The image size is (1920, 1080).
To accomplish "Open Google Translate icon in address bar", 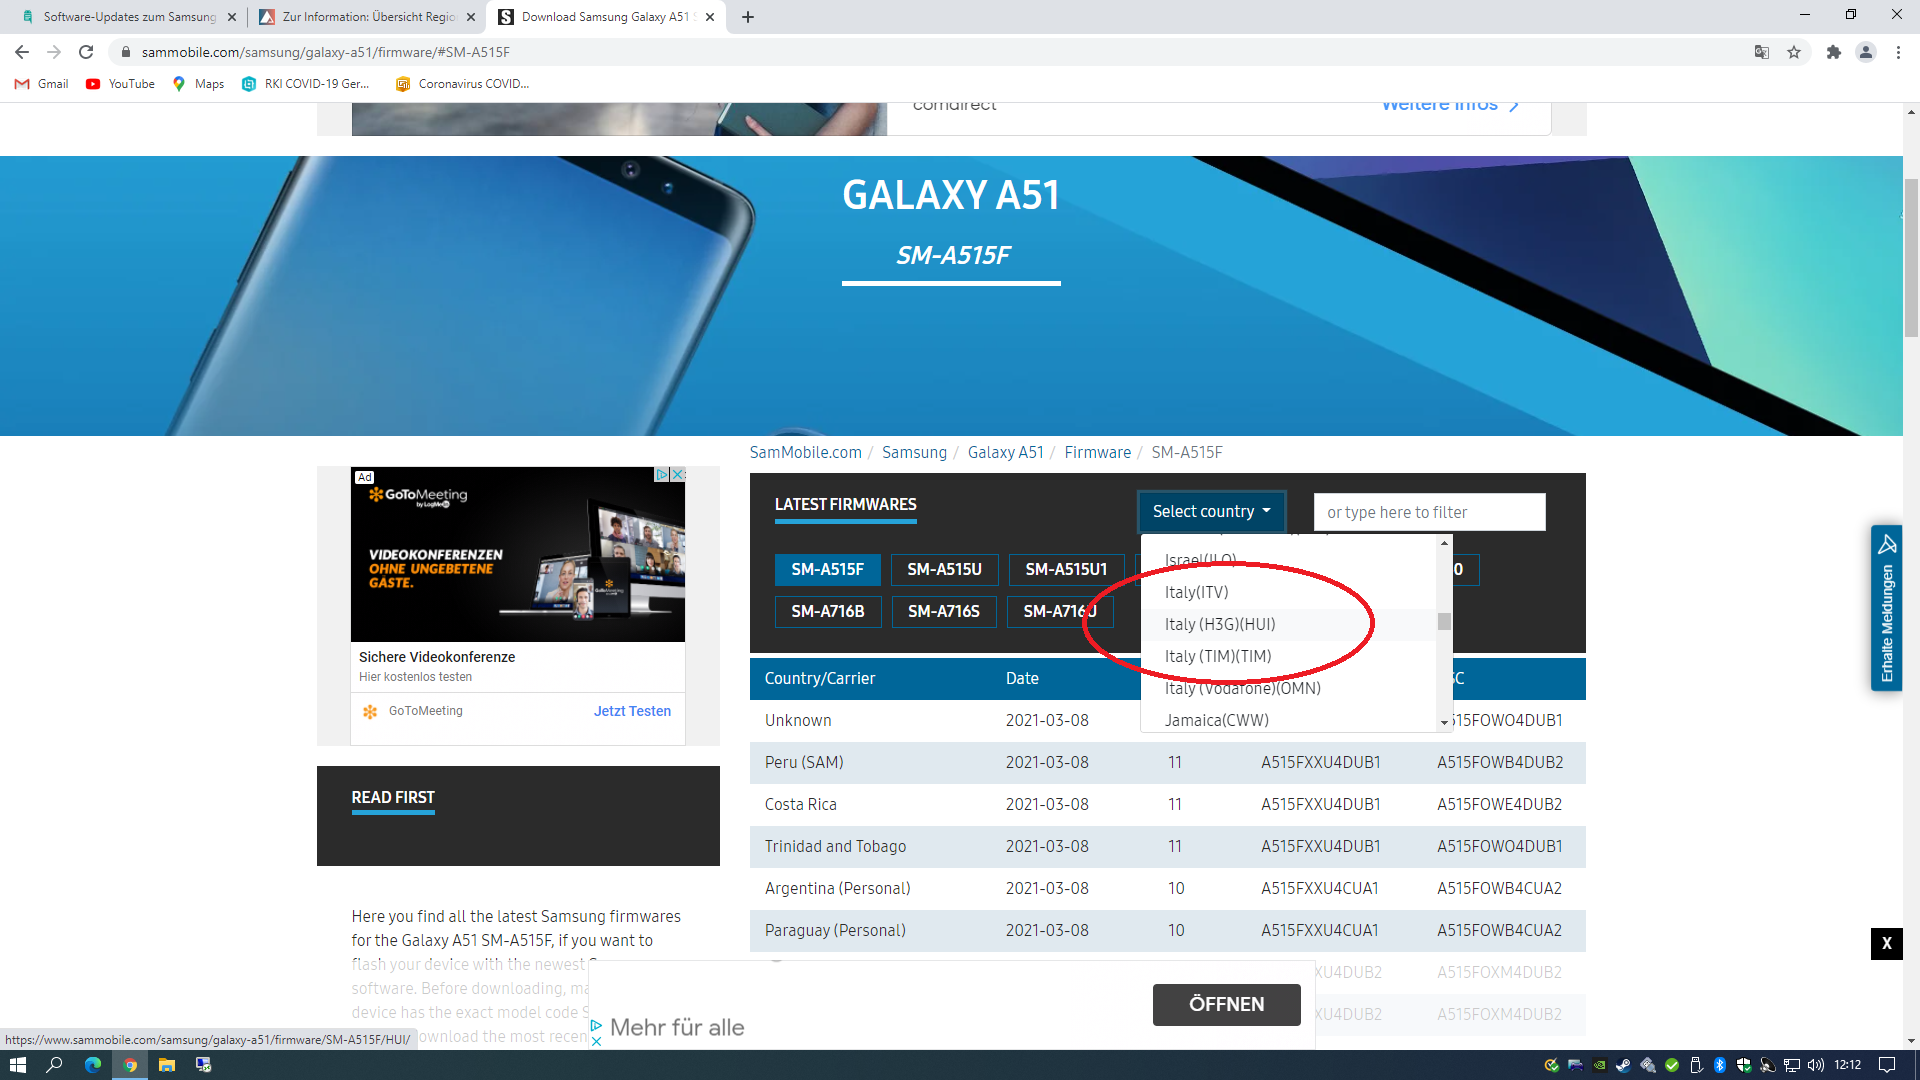I will 1762,52.
